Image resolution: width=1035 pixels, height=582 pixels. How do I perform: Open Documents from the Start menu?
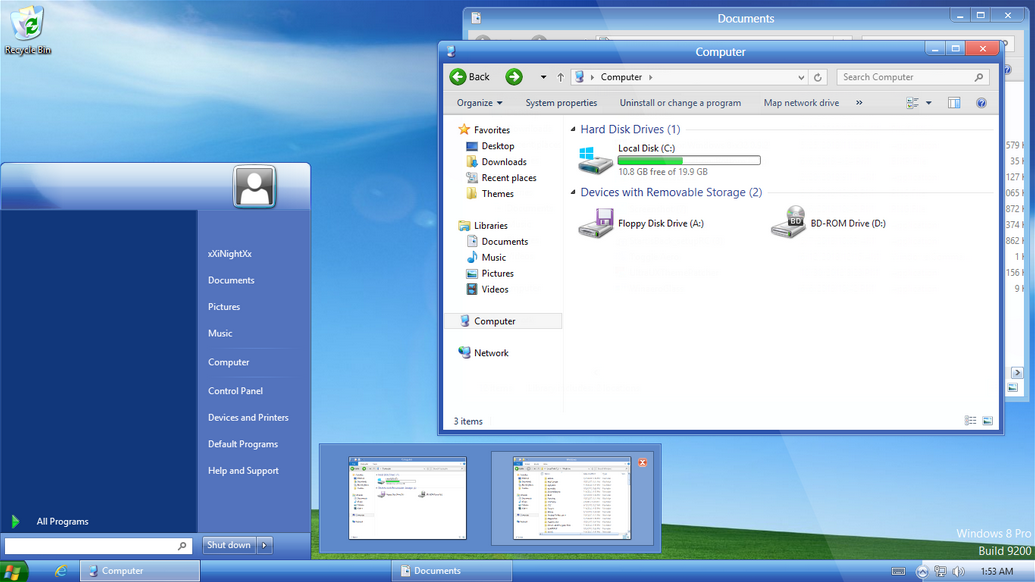tap(231, 280)
